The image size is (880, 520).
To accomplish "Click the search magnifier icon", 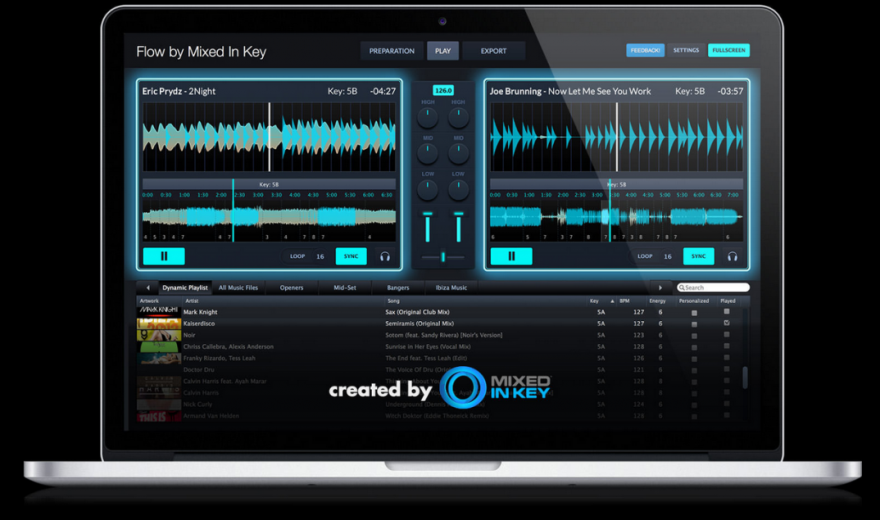I will [681, 288].
